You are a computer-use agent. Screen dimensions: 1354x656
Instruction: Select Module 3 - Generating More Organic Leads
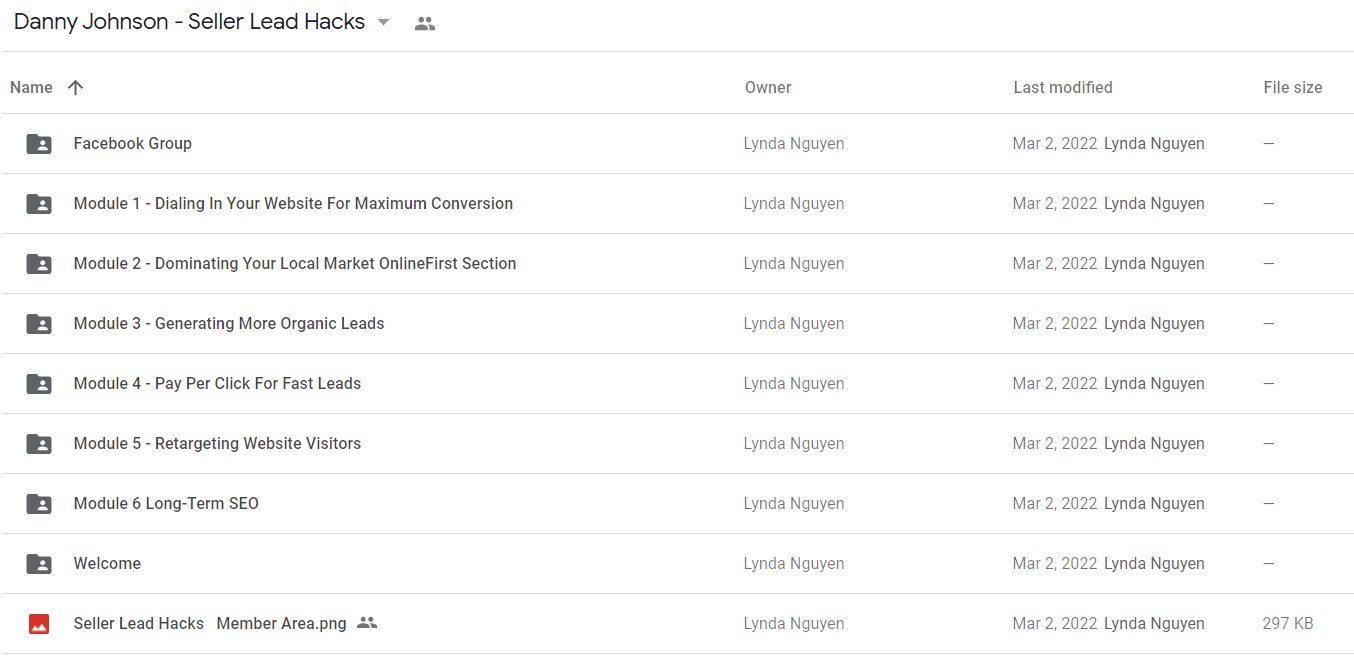pos(229,323)
